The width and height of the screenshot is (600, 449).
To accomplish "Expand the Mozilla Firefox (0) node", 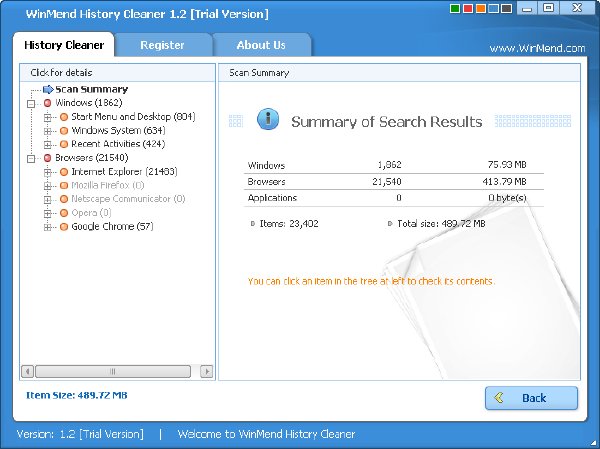I will 47,186.
